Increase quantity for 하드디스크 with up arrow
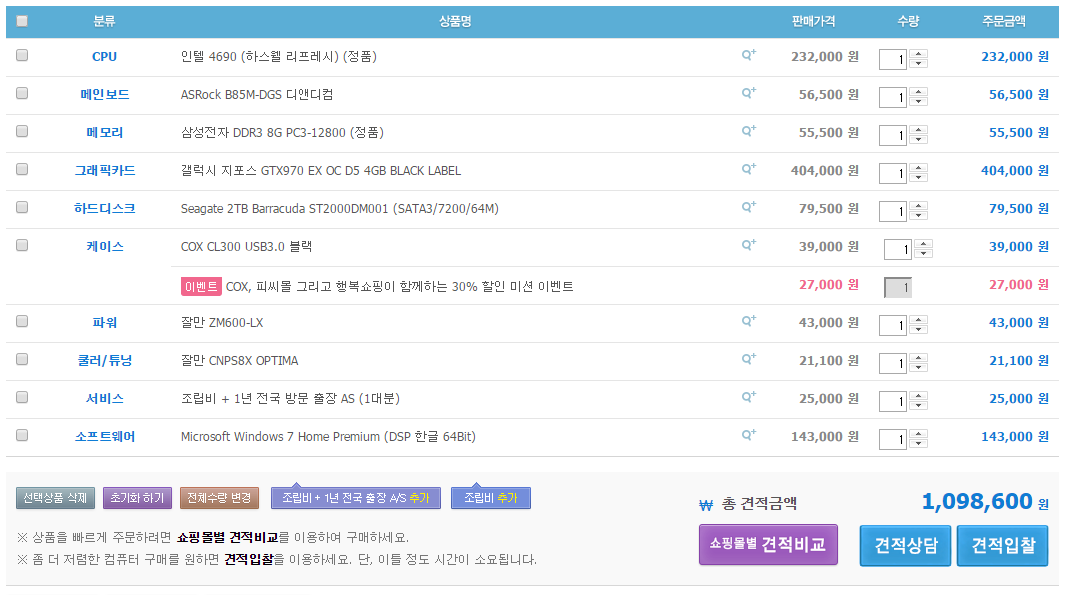This screenshot has height=595, width=1068. (919, 207)
